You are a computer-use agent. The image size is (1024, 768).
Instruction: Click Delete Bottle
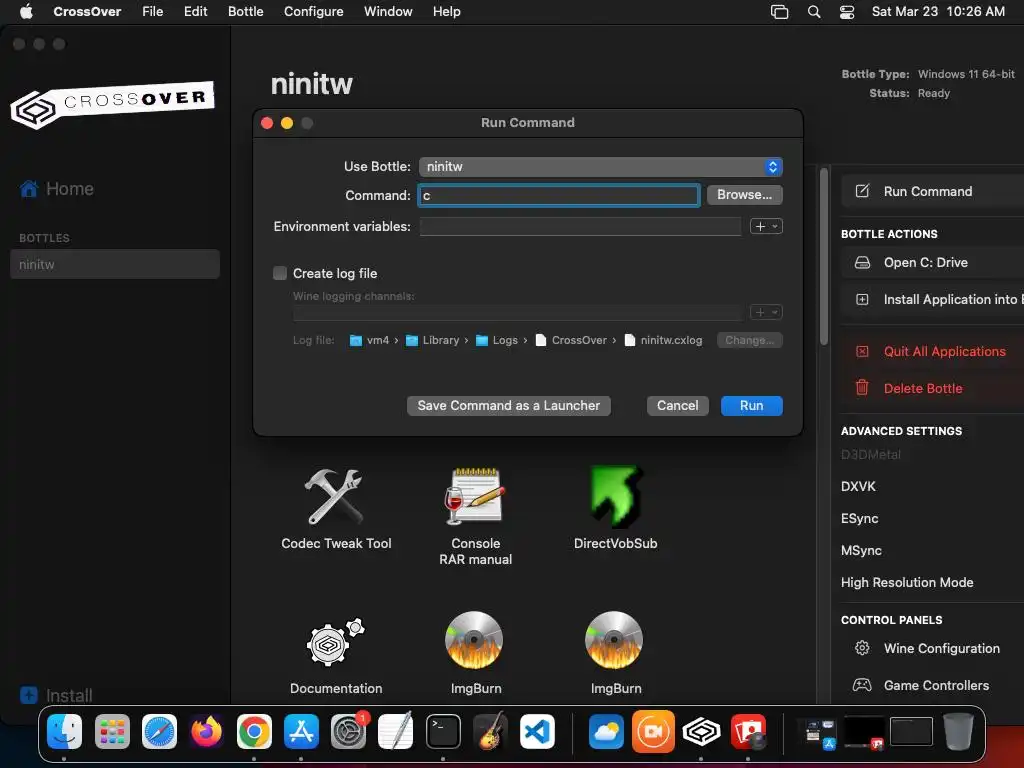[933, 389]
